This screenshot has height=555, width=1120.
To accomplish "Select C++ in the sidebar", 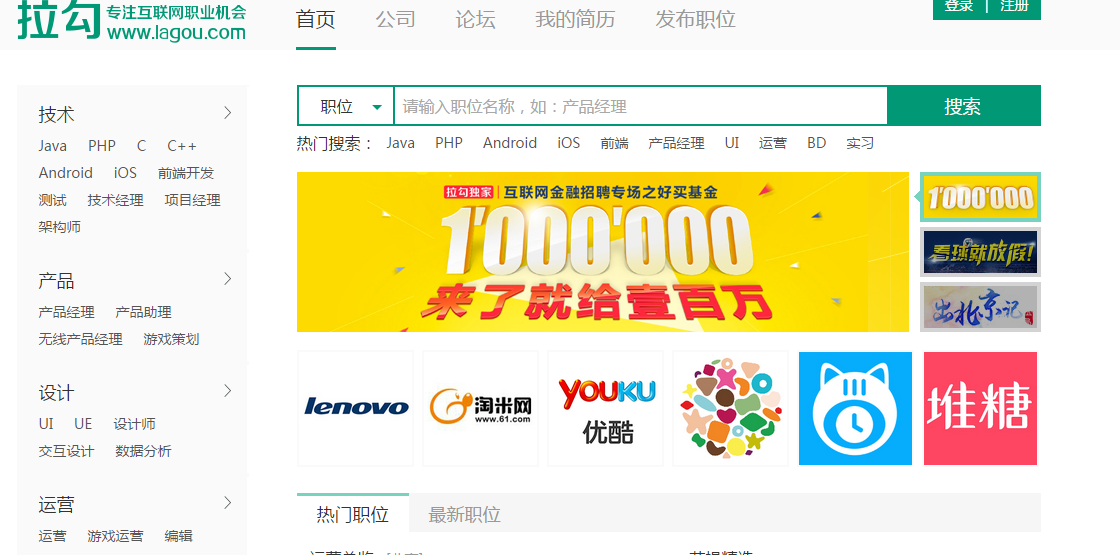I will [x=182, y=146].
